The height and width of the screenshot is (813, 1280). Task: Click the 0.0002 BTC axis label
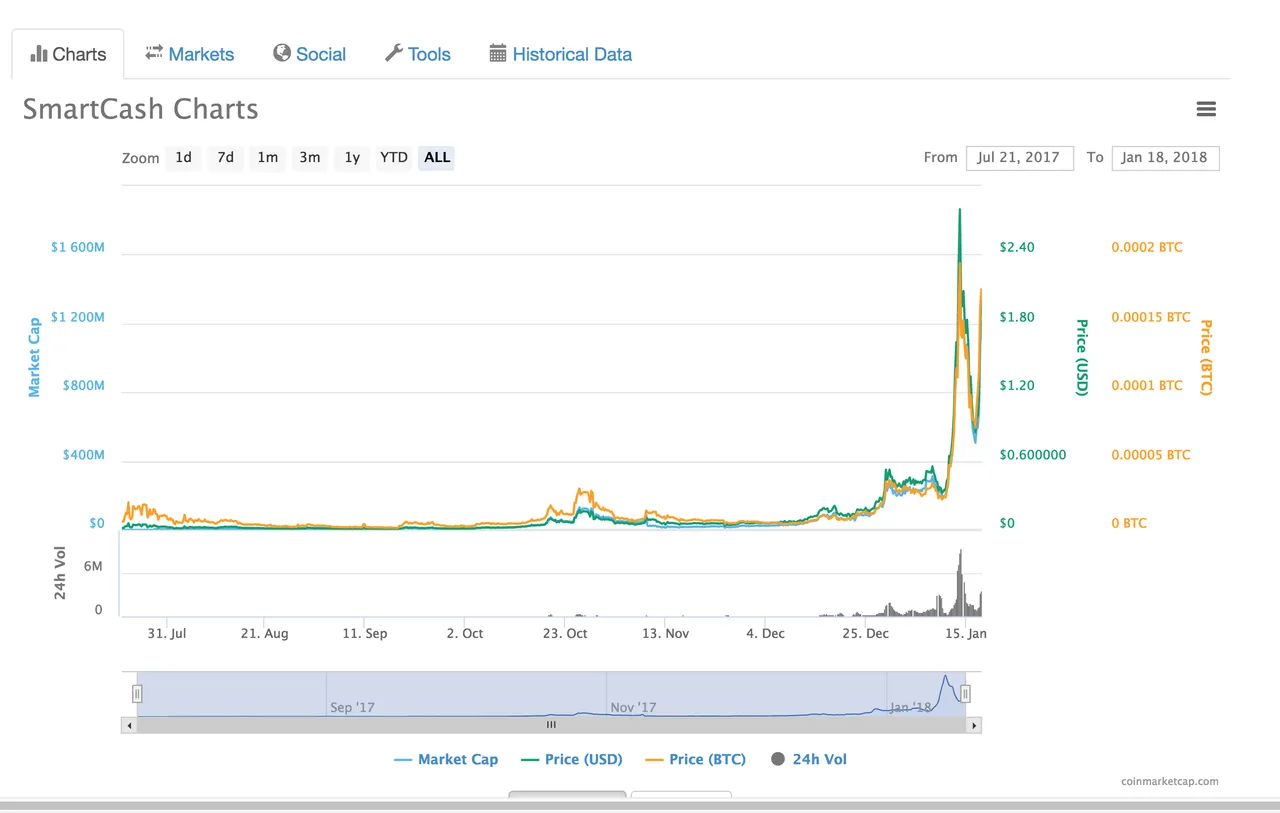pos(1147,247)
